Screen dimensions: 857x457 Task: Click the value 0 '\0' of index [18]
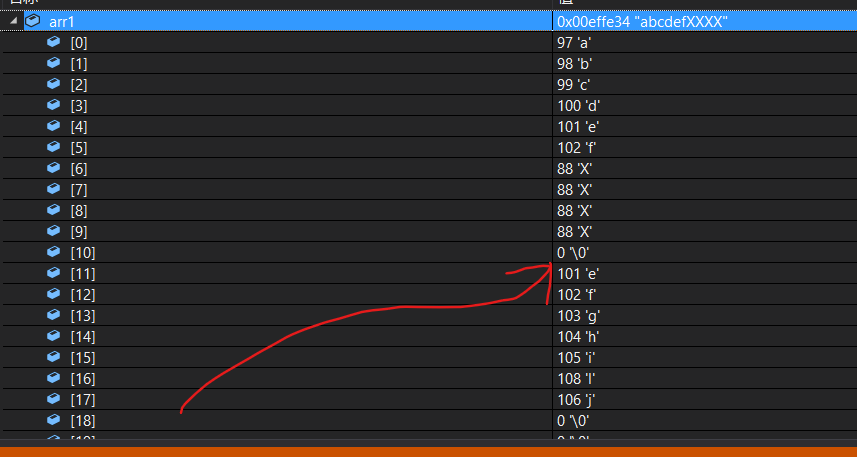pos(573,420)
